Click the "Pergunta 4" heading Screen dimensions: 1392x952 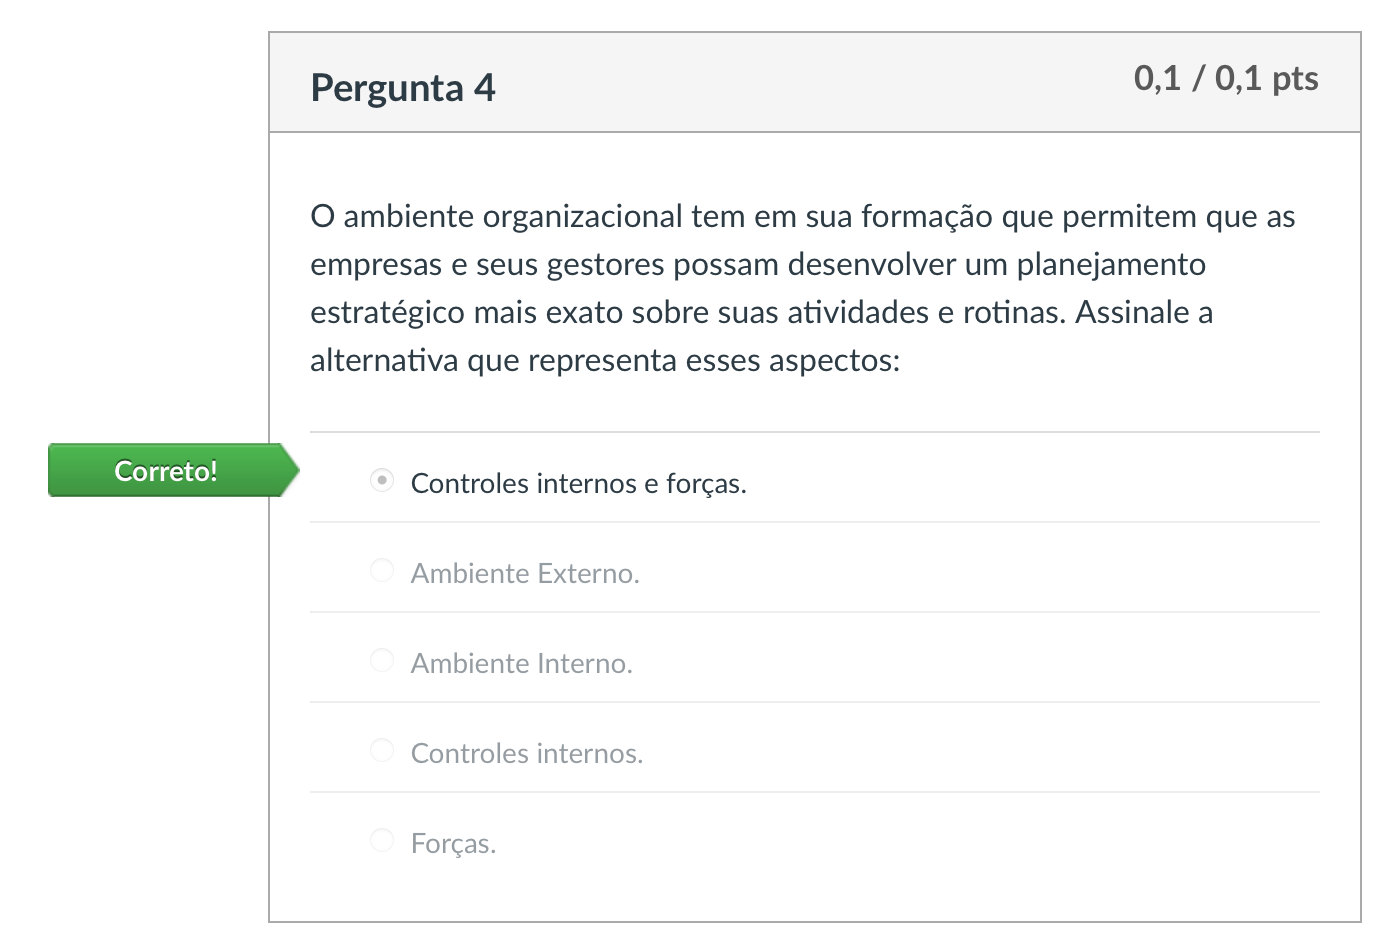[403, 88]
